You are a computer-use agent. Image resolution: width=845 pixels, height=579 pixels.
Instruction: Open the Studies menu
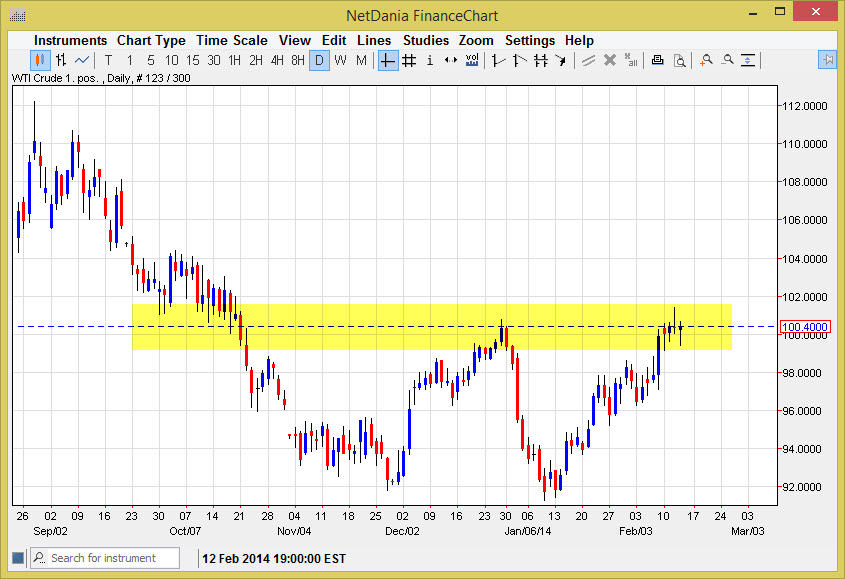click(x=426, y=40)
